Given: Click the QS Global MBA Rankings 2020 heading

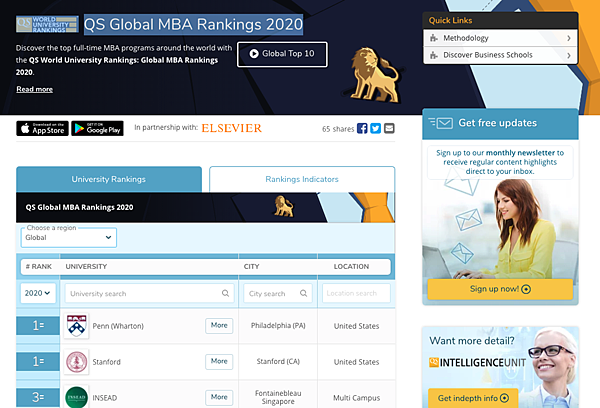Looking at the screenshot, I should point(193,24).
